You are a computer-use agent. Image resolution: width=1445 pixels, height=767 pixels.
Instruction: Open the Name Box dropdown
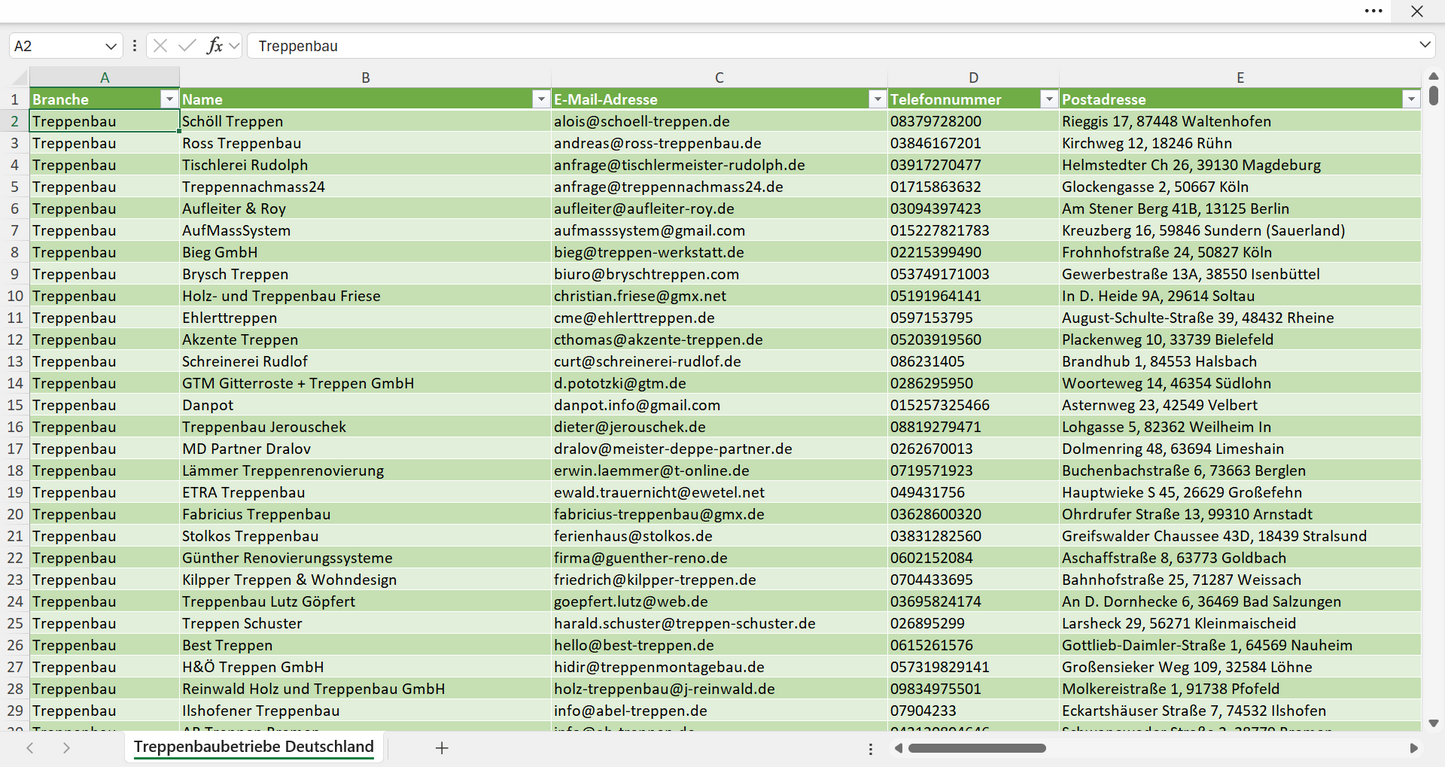[x=110, y=46]
